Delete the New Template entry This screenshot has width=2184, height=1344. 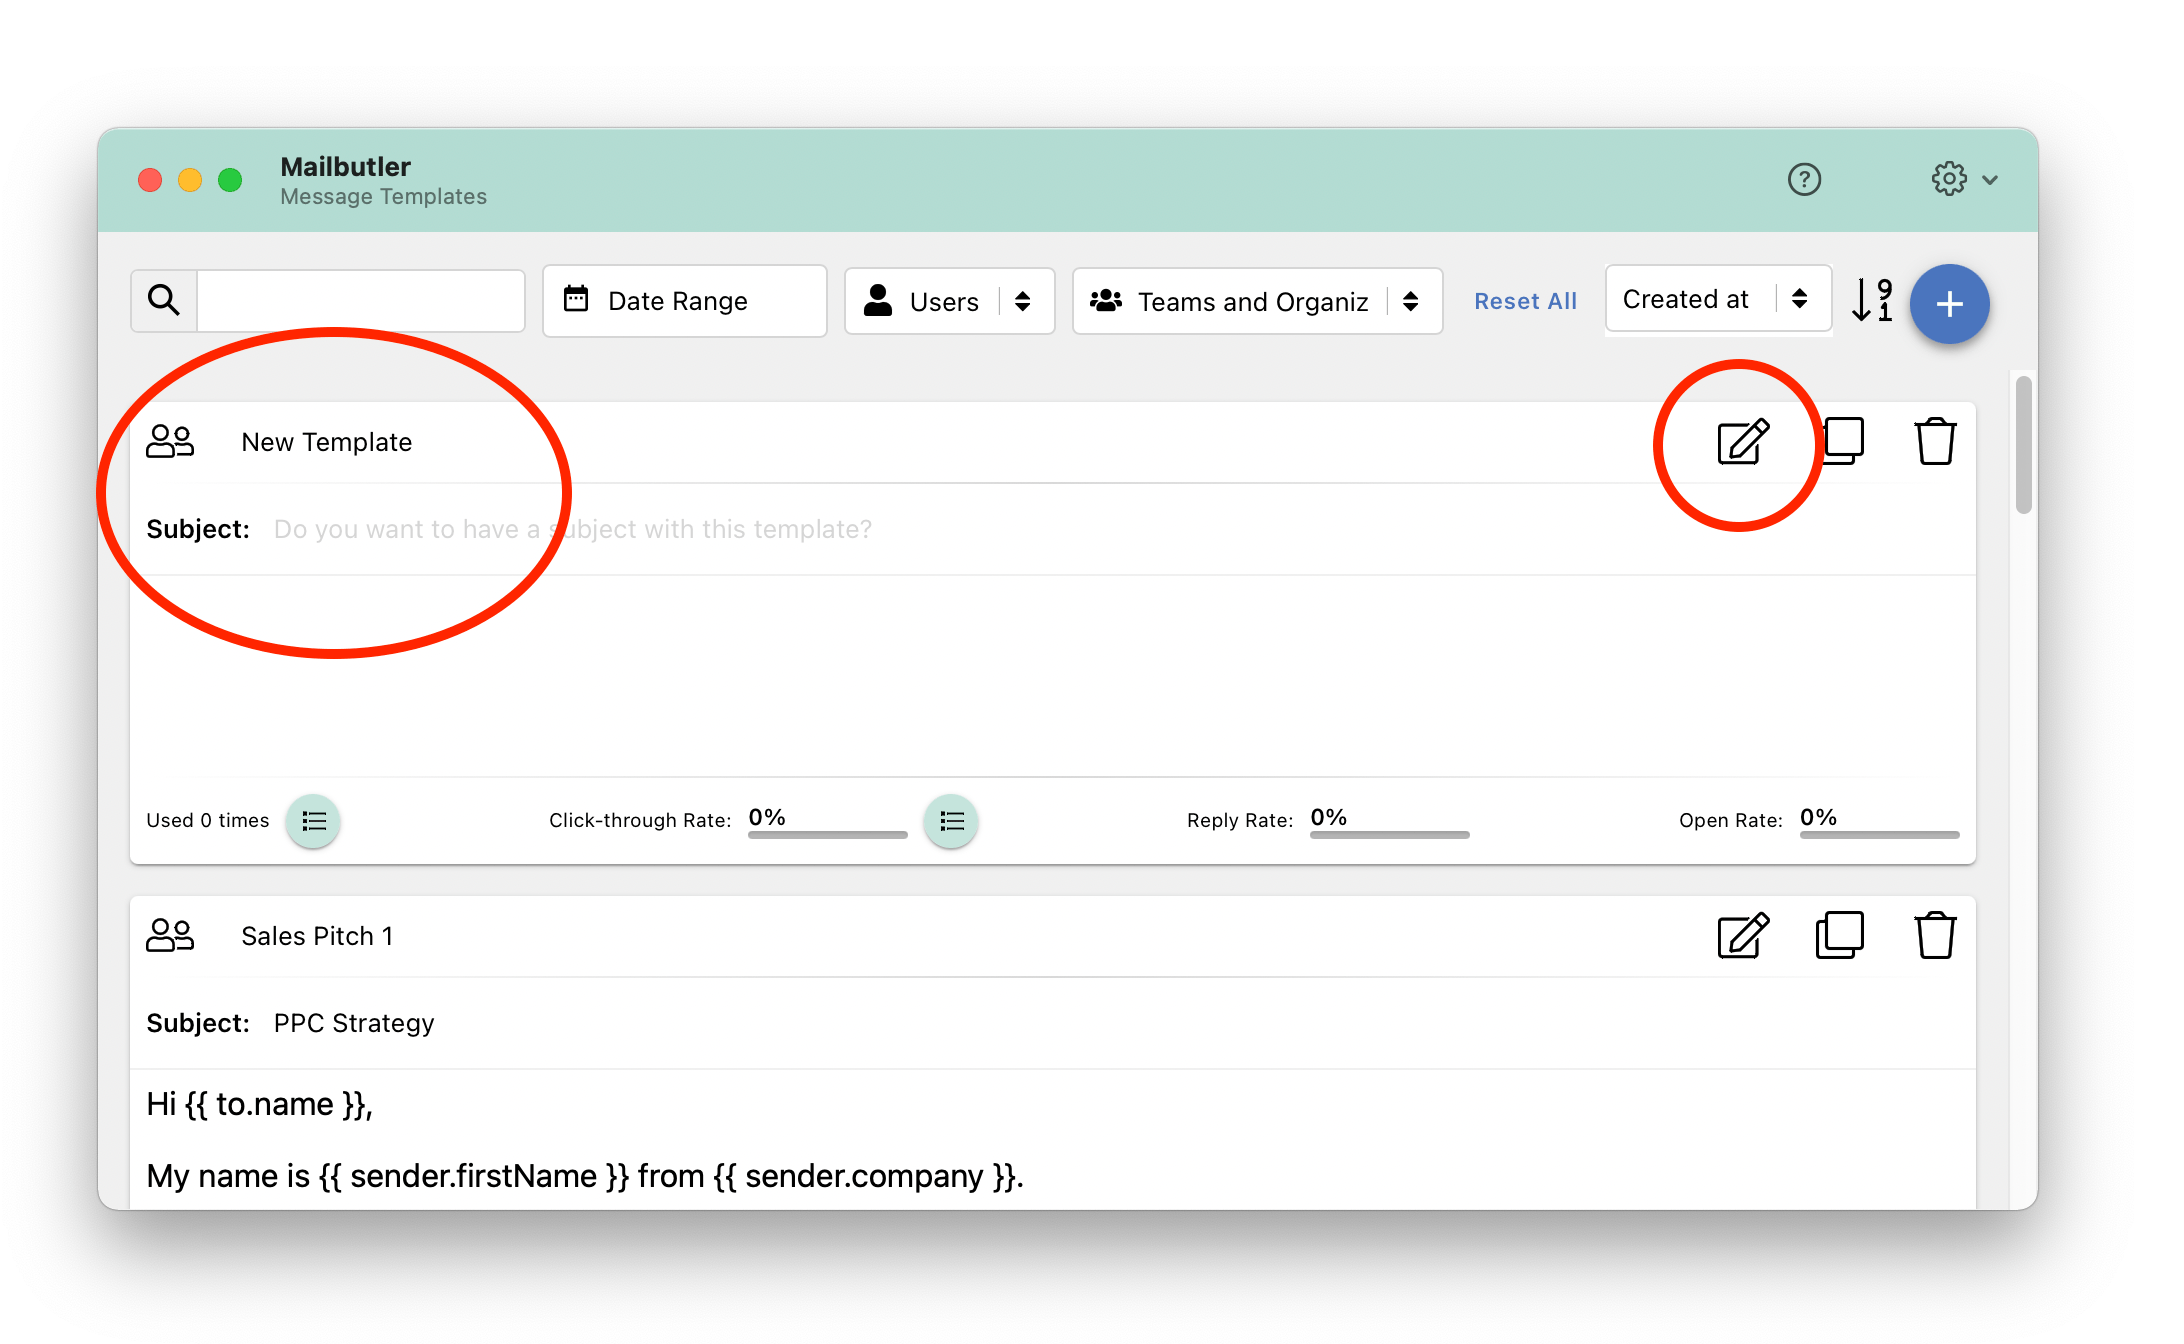point(1935,441)
